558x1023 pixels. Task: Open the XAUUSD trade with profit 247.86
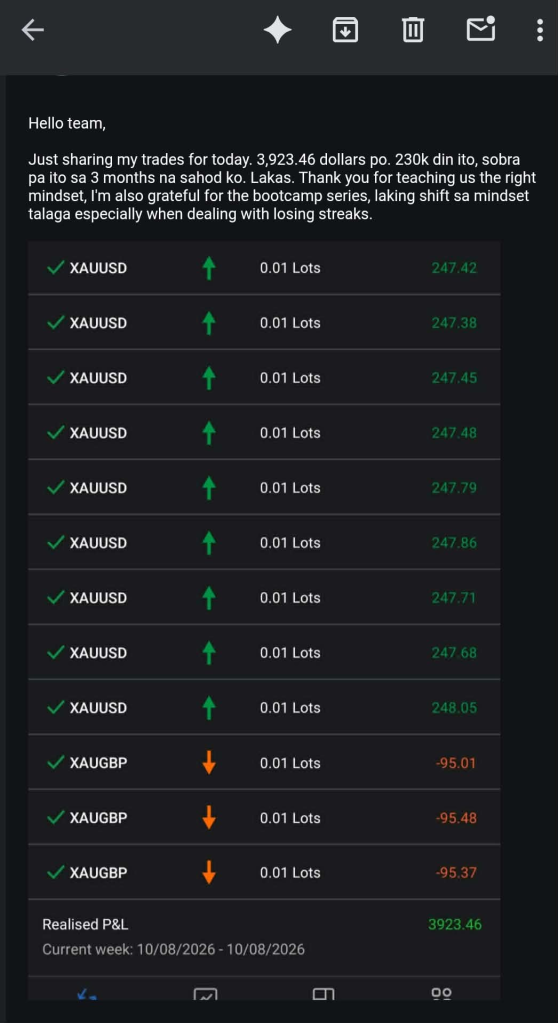pos(264,542)
